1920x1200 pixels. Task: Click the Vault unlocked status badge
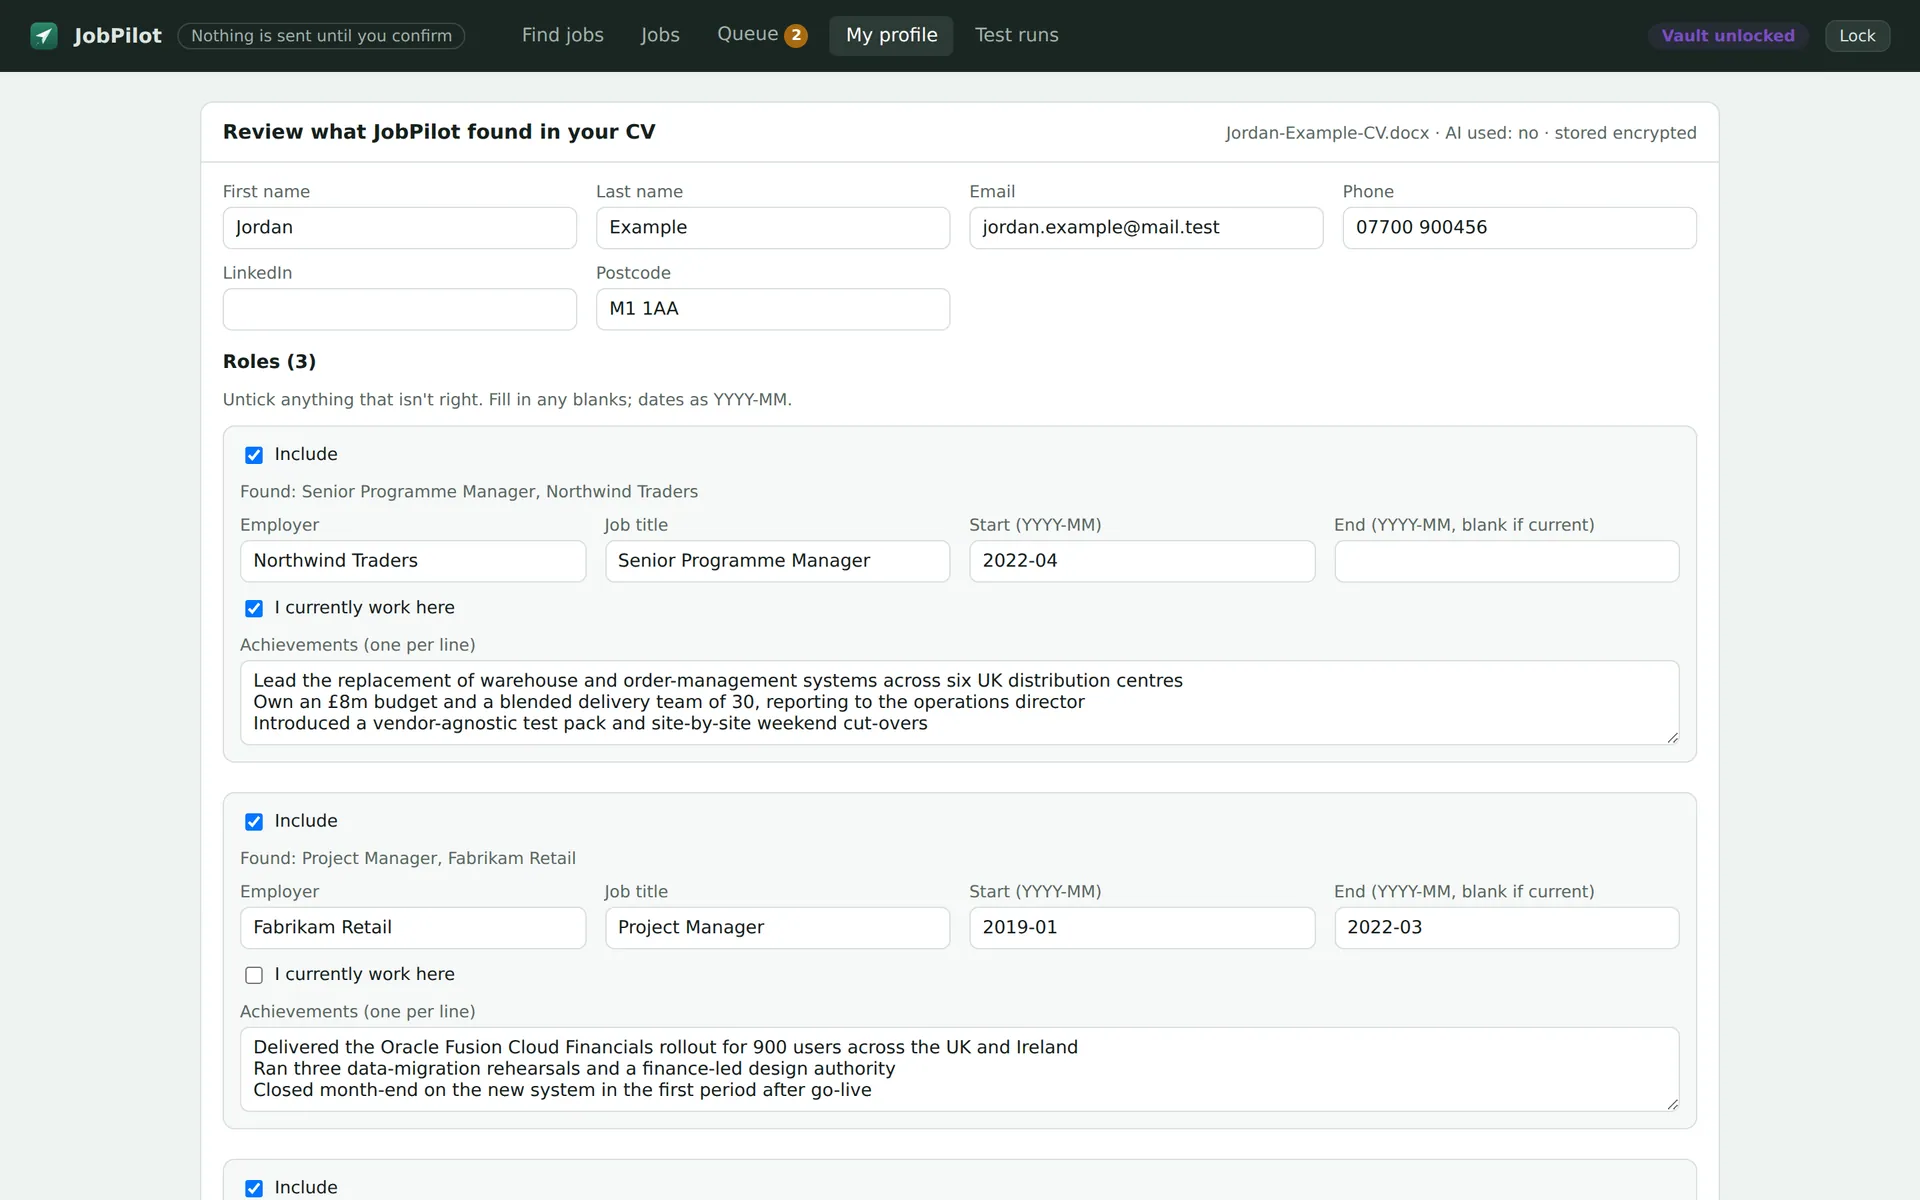(x=1728, y=36)
